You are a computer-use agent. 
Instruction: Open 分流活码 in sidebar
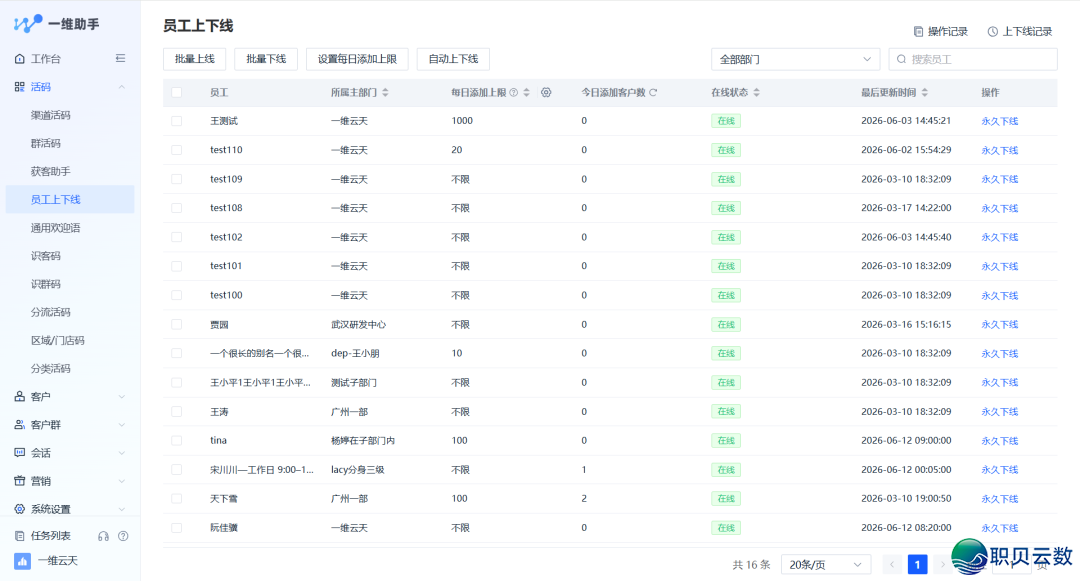[50, 313]
